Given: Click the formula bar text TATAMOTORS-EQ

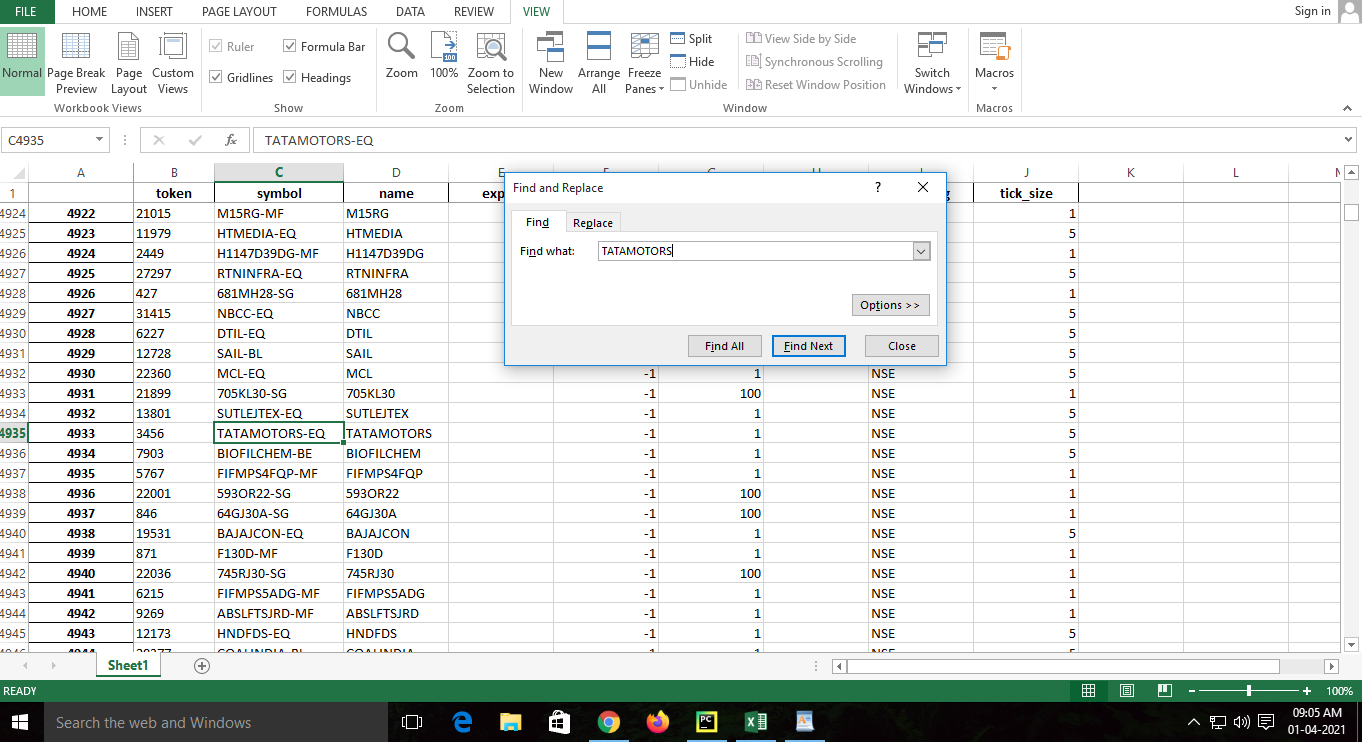Looking at the screenshot, I should [319, 141].
